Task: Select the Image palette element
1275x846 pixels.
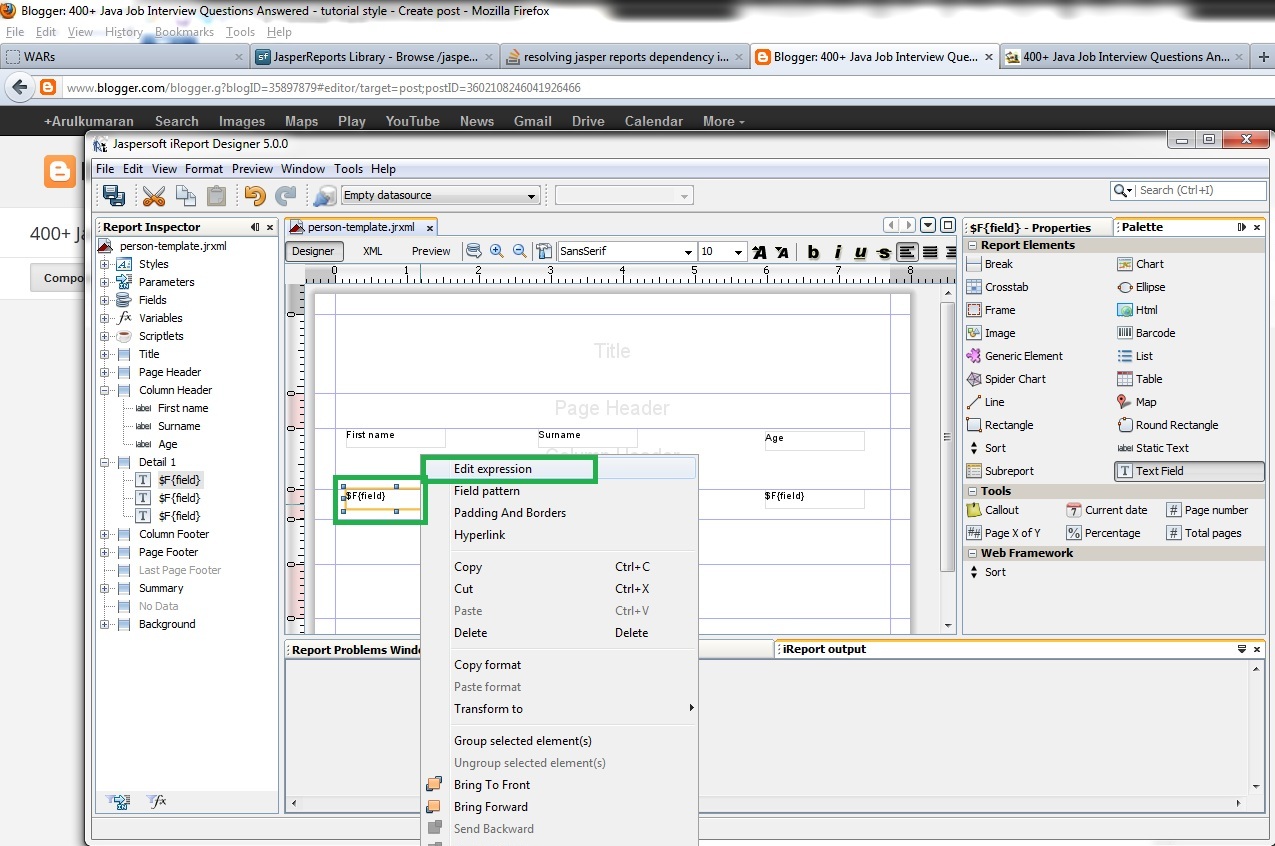Action: 991,333
